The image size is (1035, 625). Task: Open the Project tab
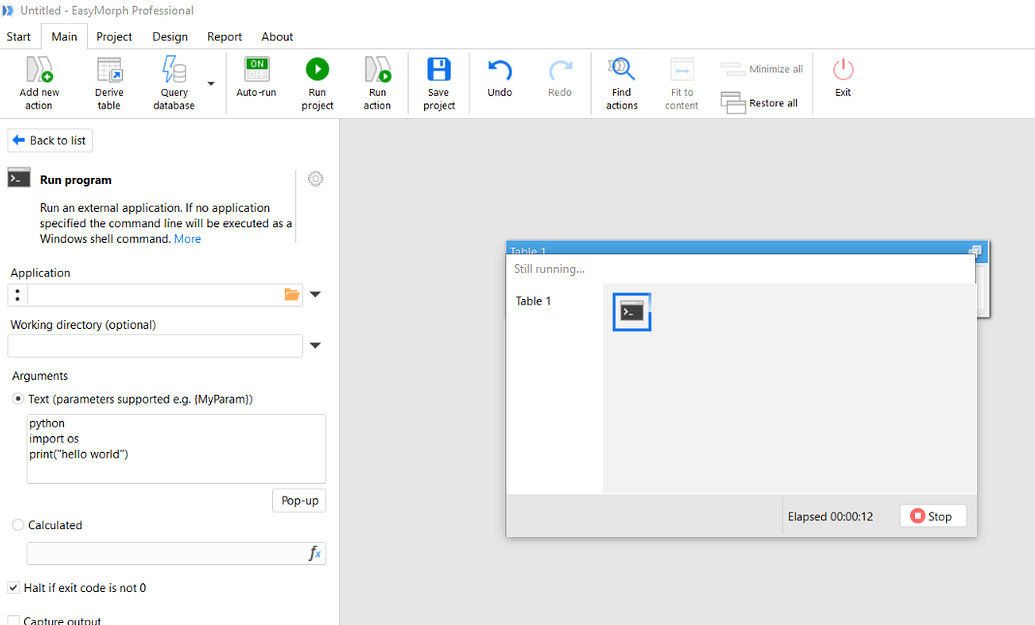[114, 37]
